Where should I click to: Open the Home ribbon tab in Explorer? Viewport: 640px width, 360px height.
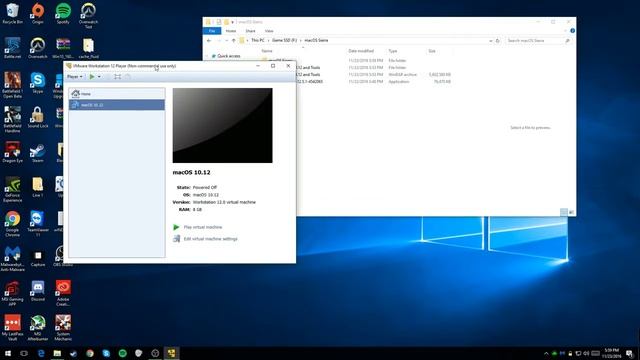[231, 31]
